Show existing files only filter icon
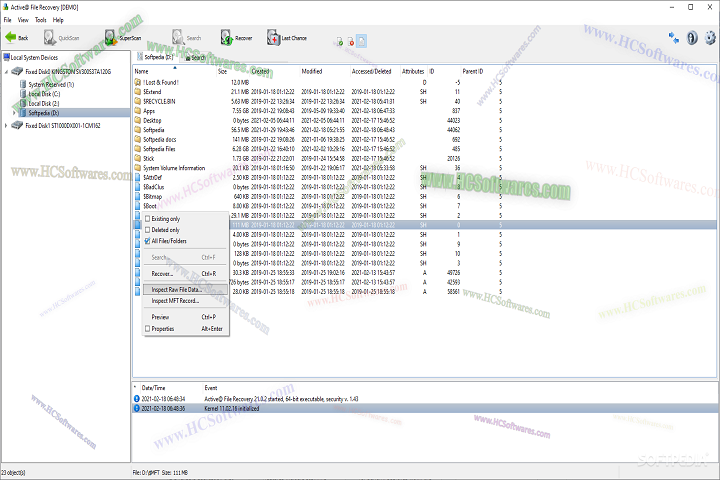This screenshot has width=720, height=480. [340, 42]
